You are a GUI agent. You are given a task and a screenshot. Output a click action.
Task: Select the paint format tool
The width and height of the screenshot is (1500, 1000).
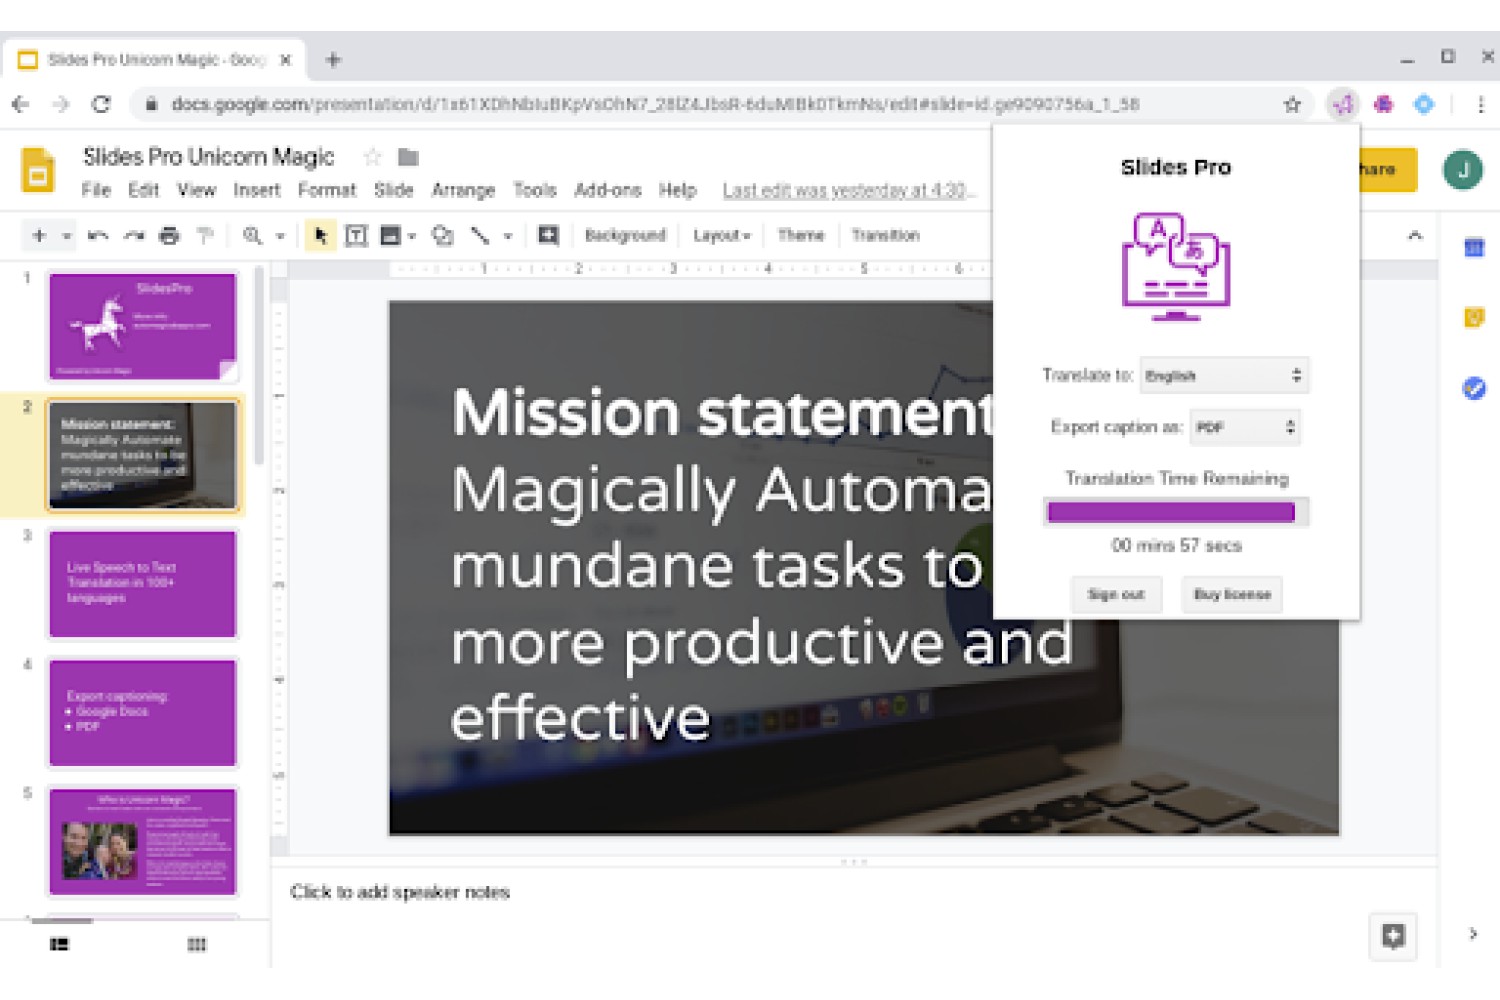click(205, 236)
